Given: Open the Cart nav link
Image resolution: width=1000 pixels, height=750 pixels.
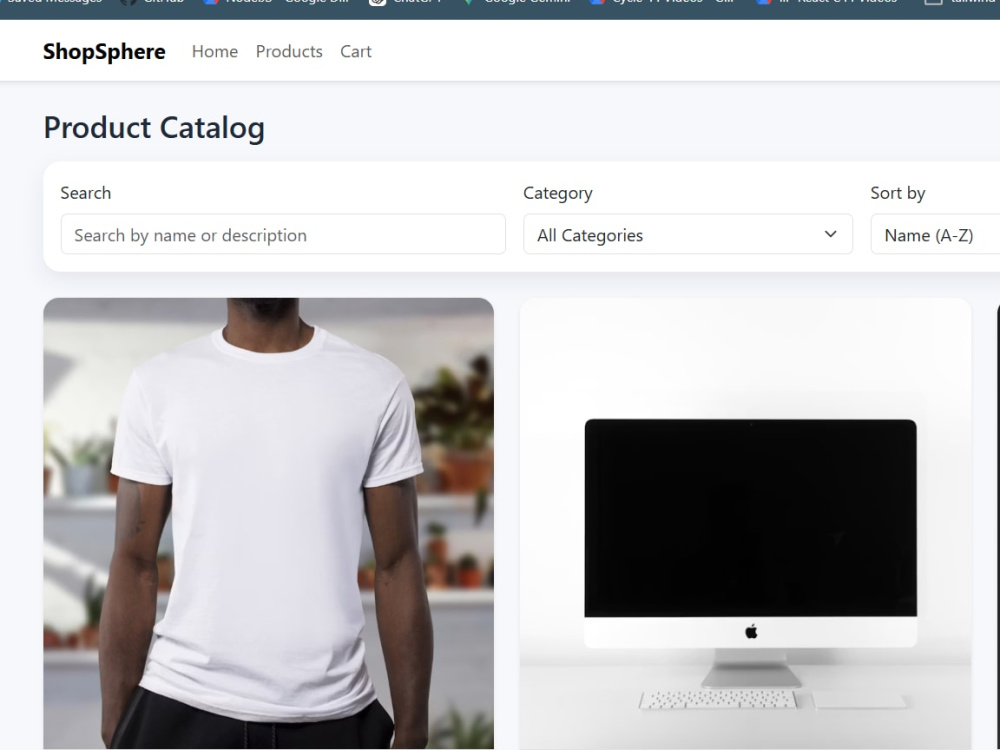Looking at the screenshot, I should click(x=356, y=52).
